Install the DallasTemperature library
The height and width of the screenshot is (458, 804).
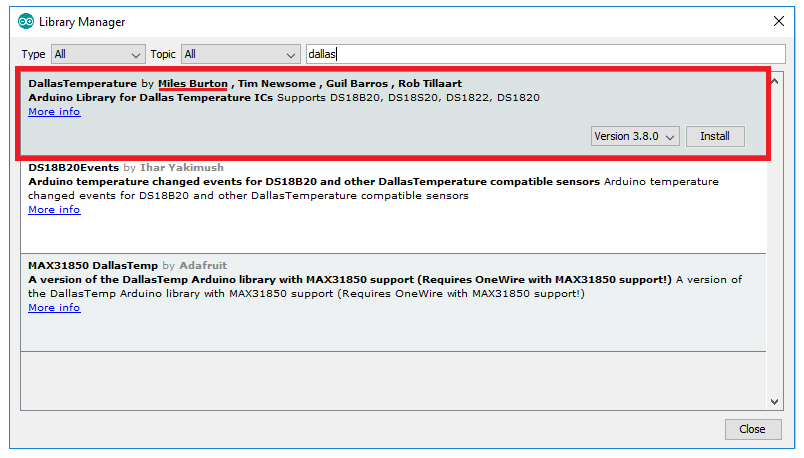(x=714, y=136)
